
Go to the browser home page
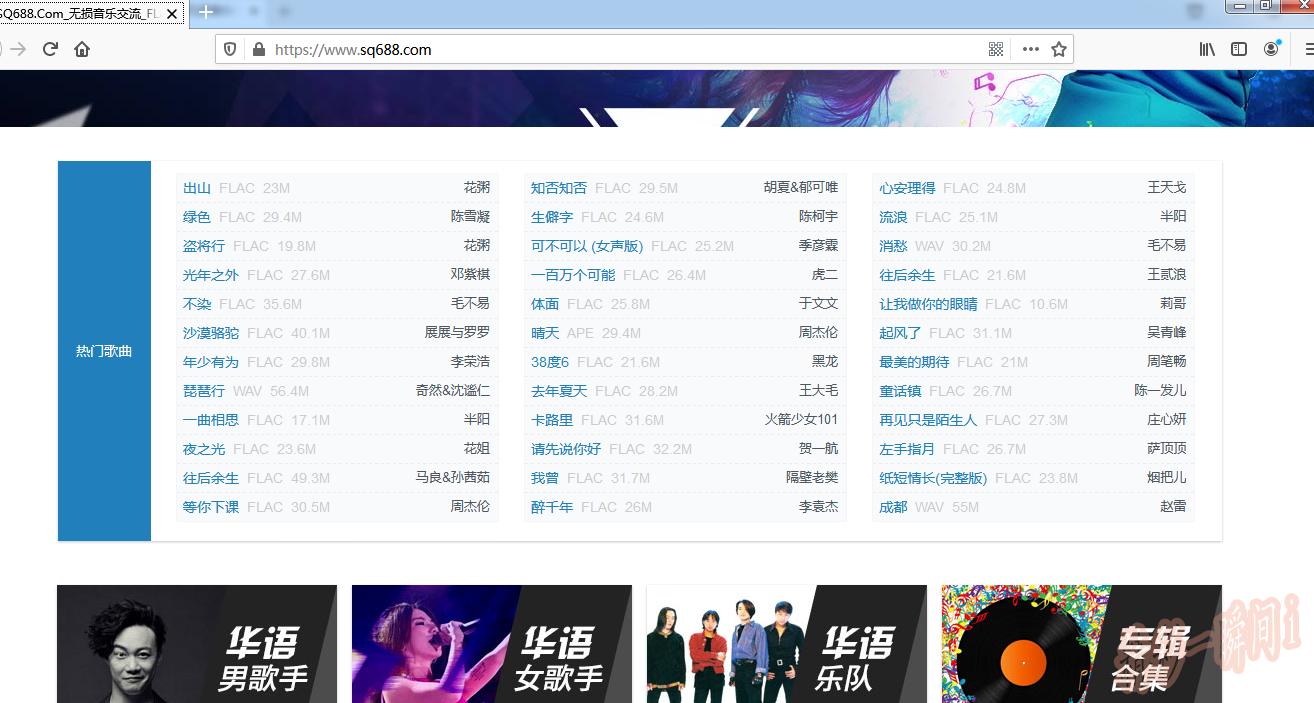point(83,48)
